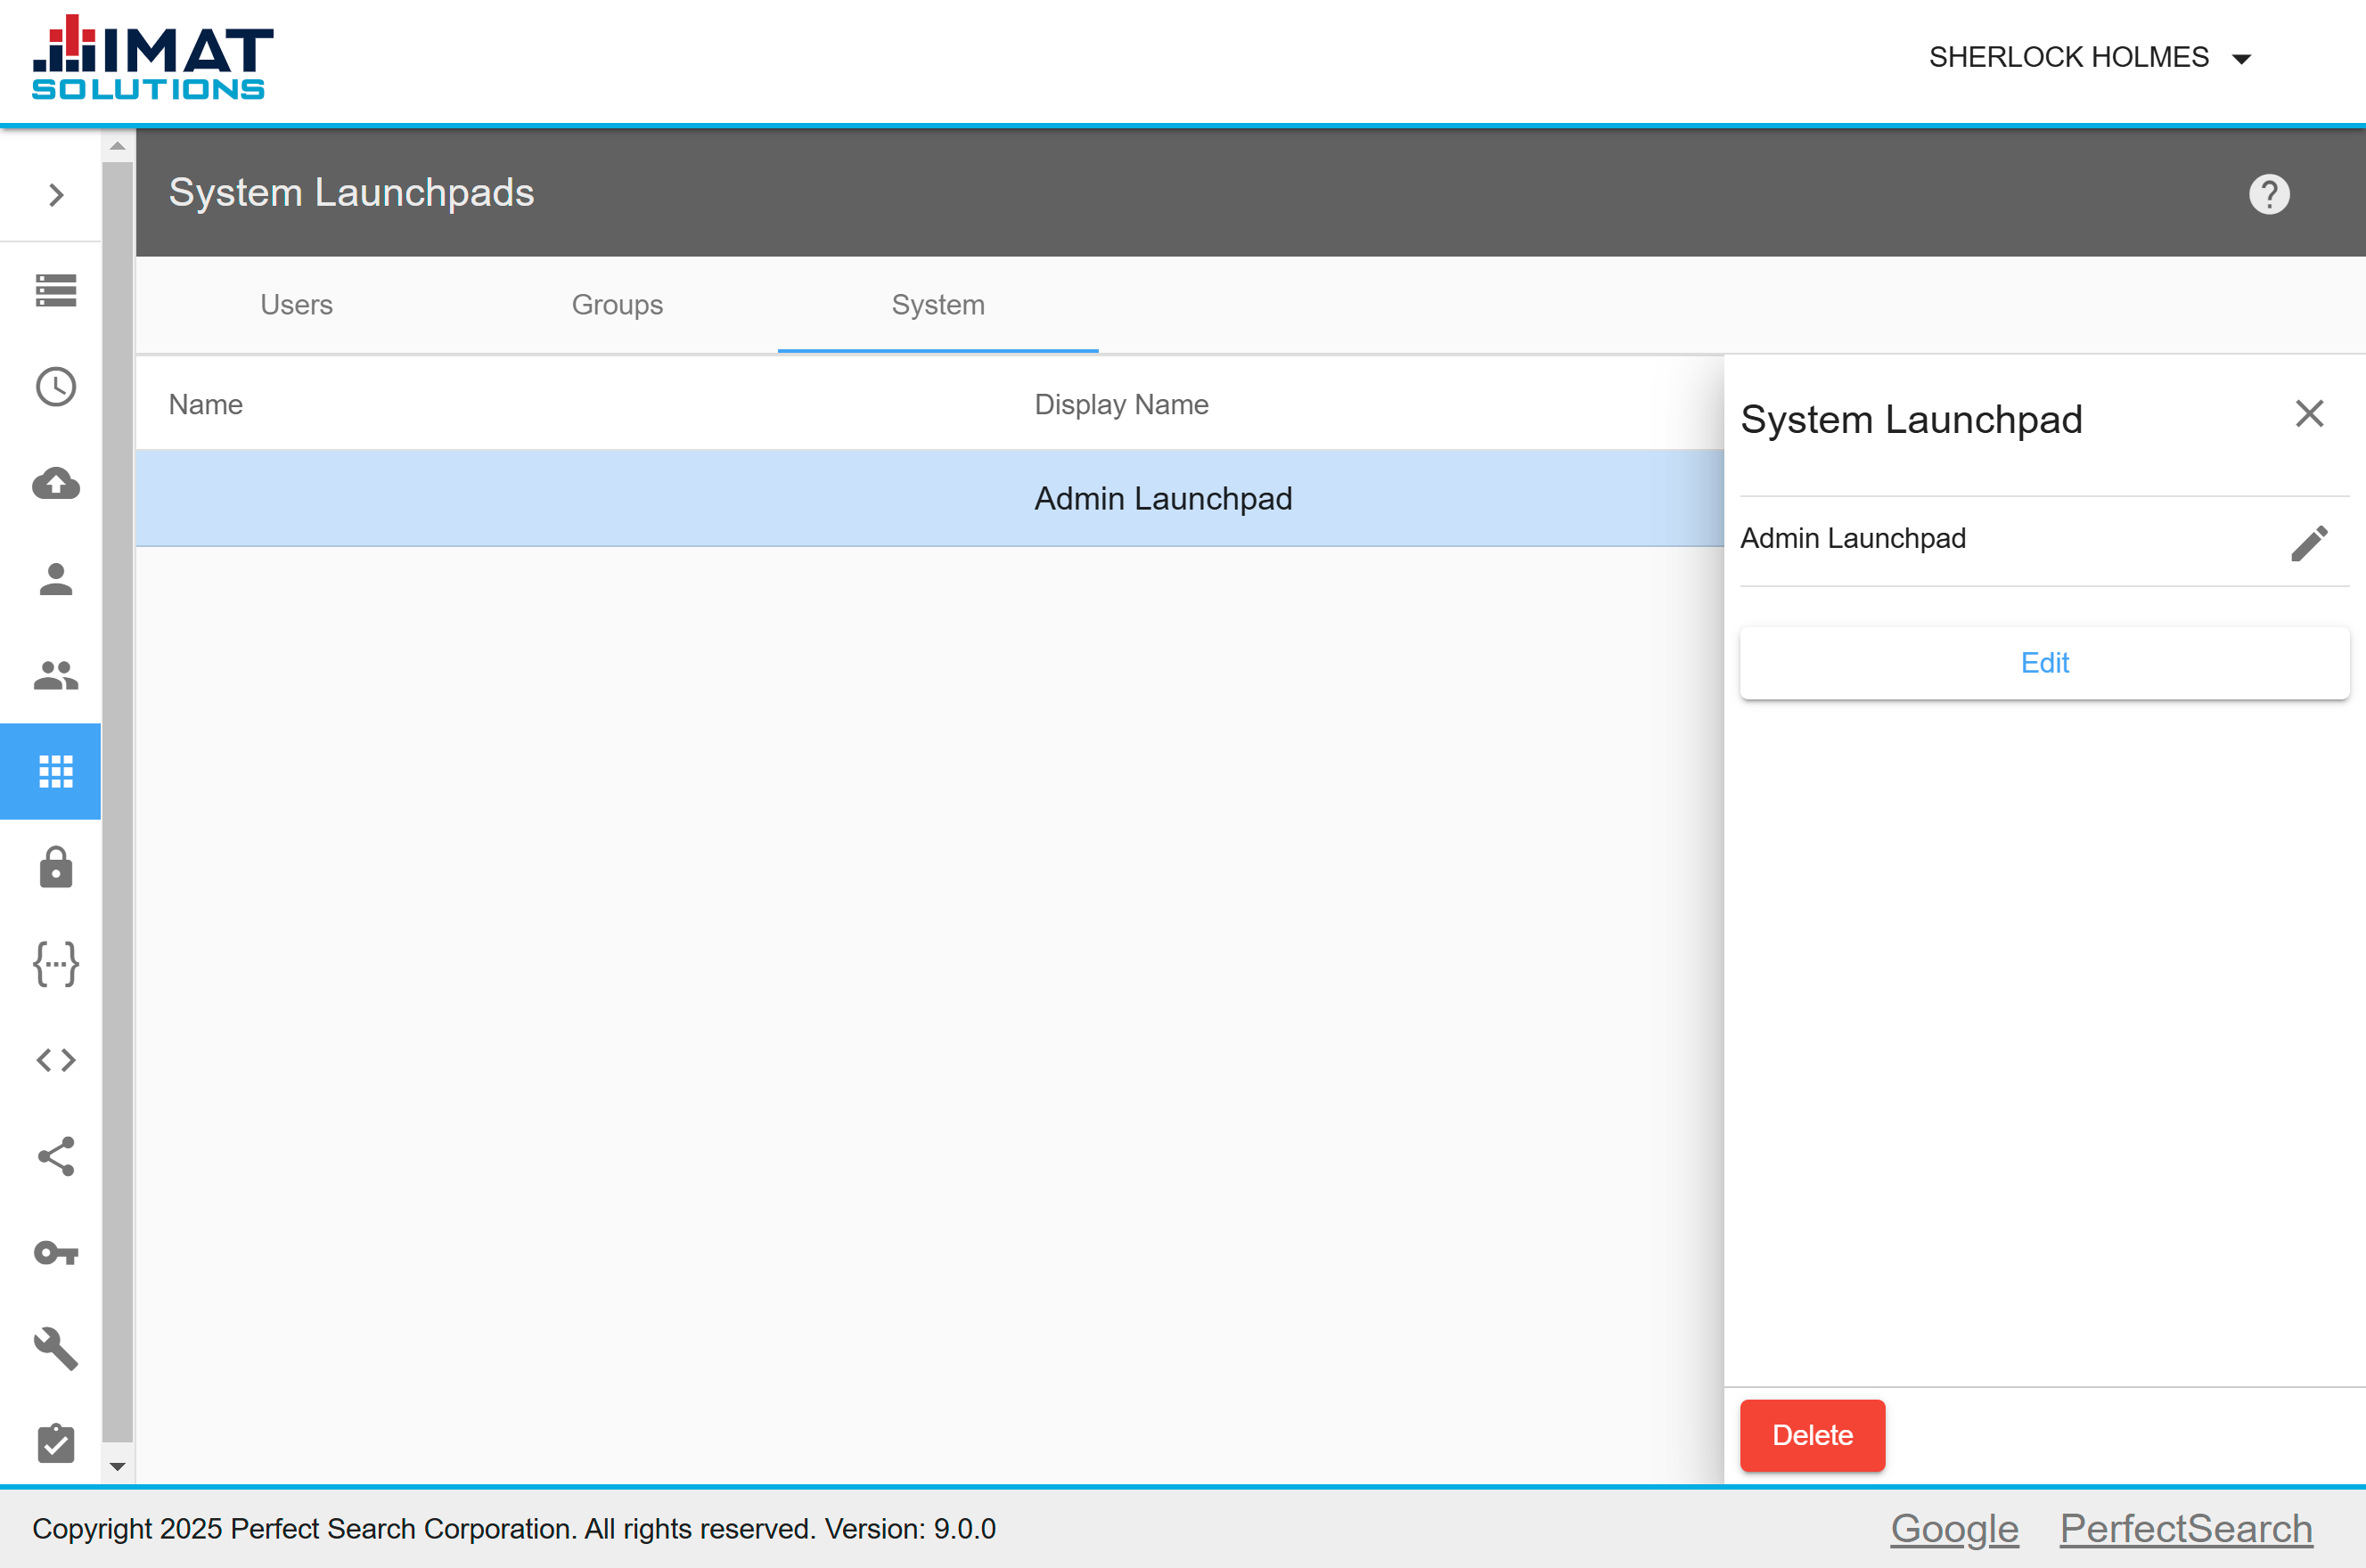Open the share sidebar icon

tap(56, 1156)
